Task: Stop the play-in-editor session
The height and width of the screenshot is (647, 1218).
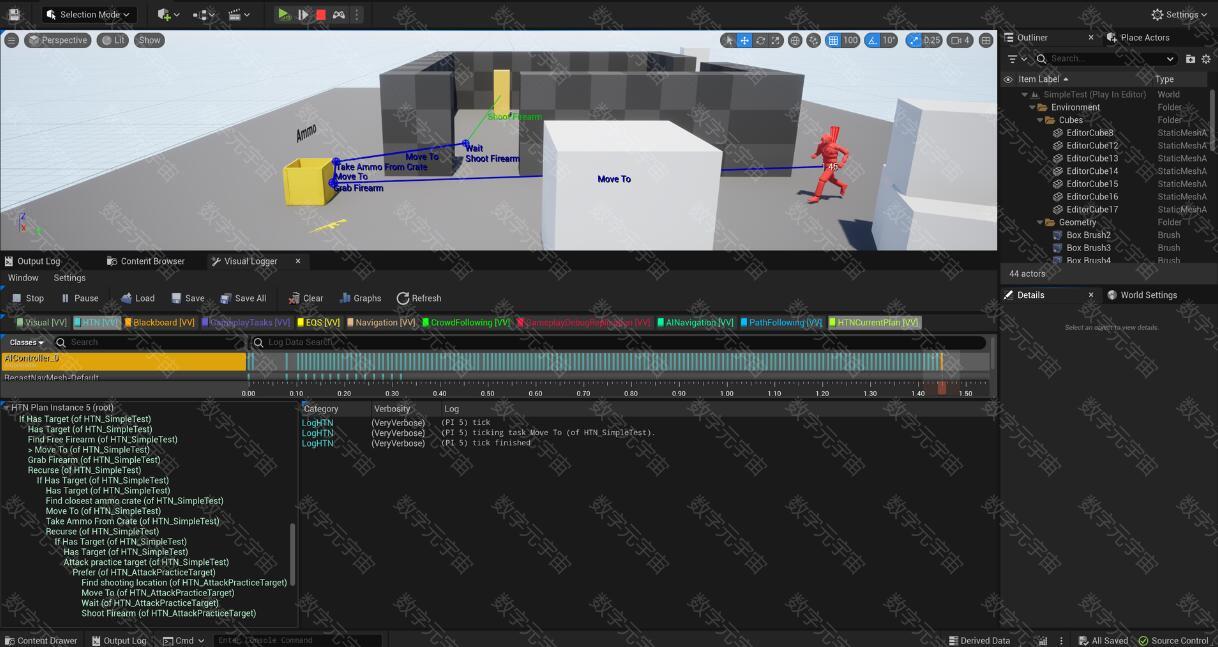Action: coord(321,14)
